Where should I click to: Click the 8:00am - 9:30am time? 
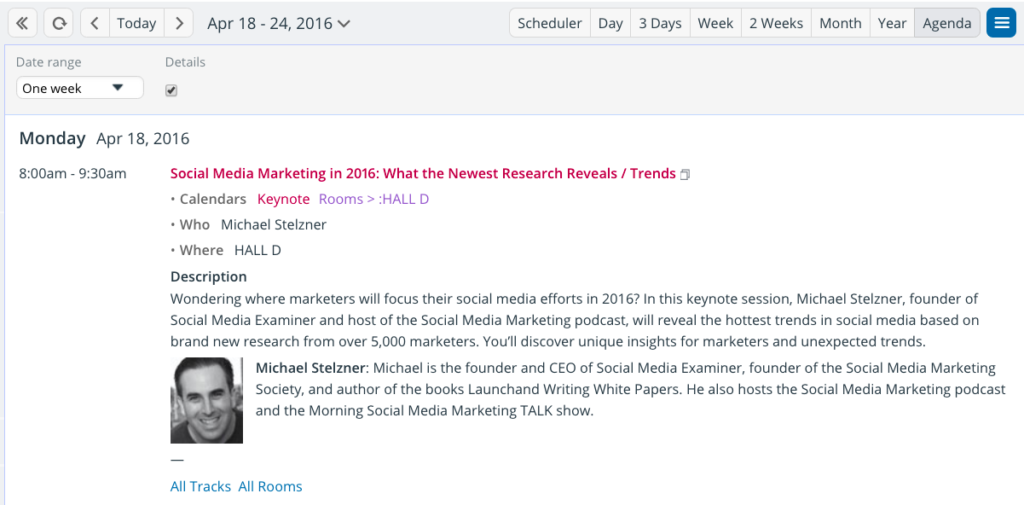[72, 174]
